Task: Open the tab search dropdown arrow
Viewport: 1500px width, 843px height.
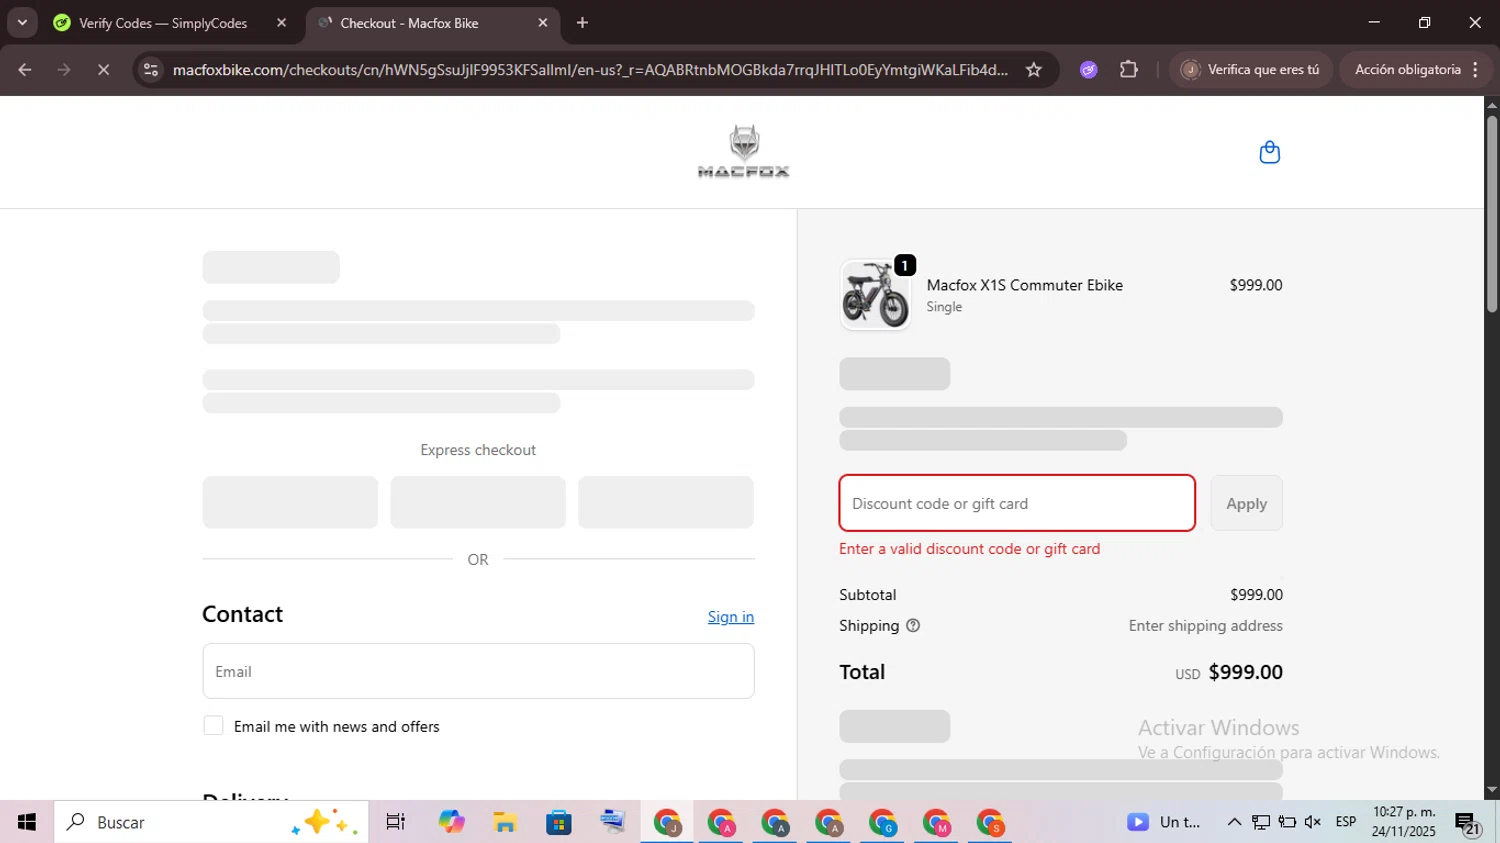Action: click(22, 23)
